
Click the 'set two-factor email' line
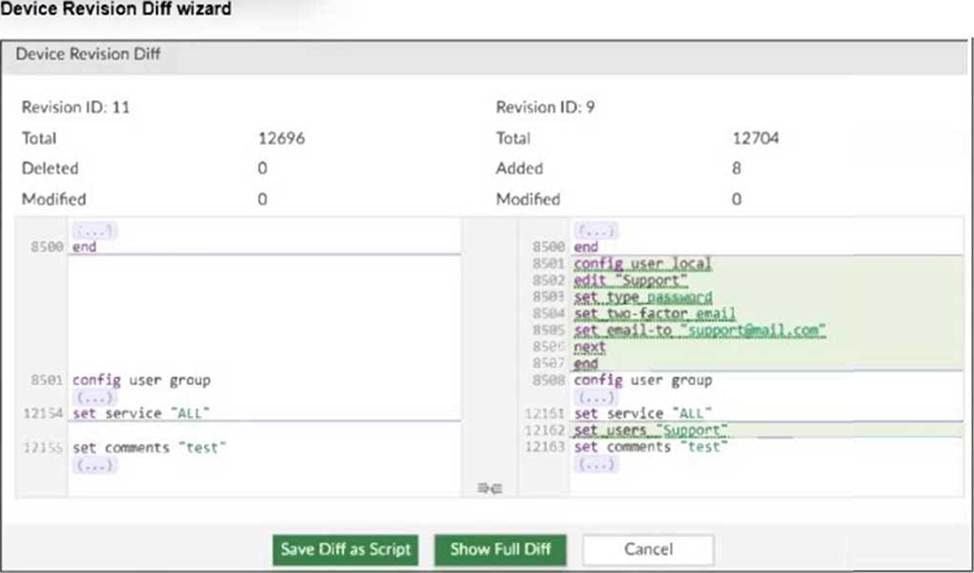coord(654,314)
